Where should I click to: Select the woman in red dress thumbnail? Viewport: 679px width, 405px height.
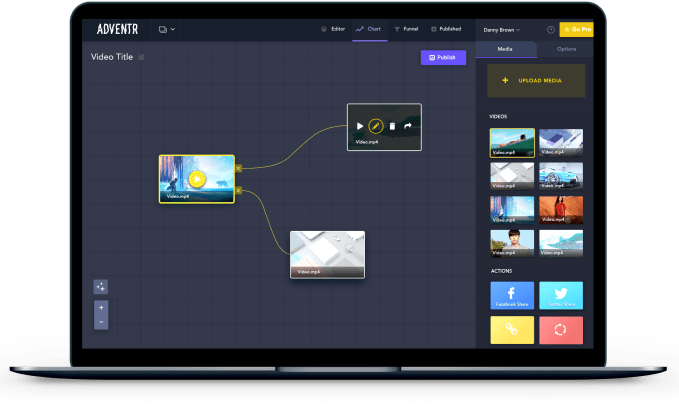[x=561, y=210]
